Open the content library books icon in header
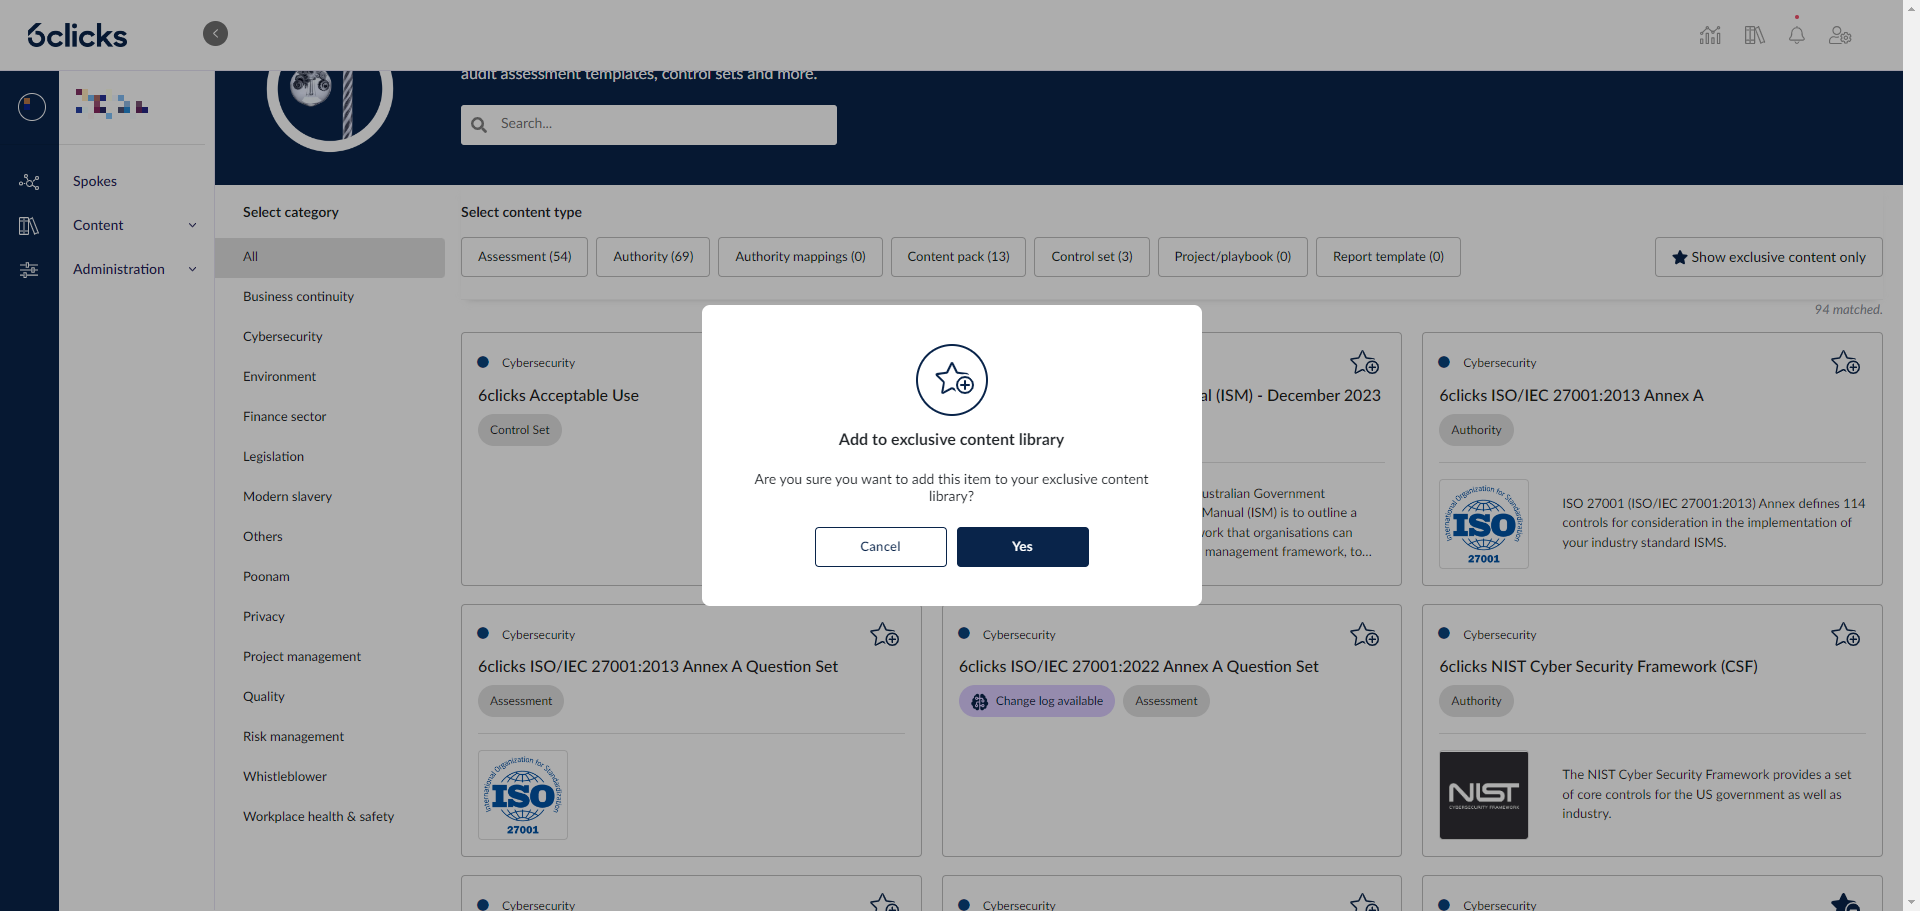This screenshot has width=1920, height=911. coord(1754,35)
